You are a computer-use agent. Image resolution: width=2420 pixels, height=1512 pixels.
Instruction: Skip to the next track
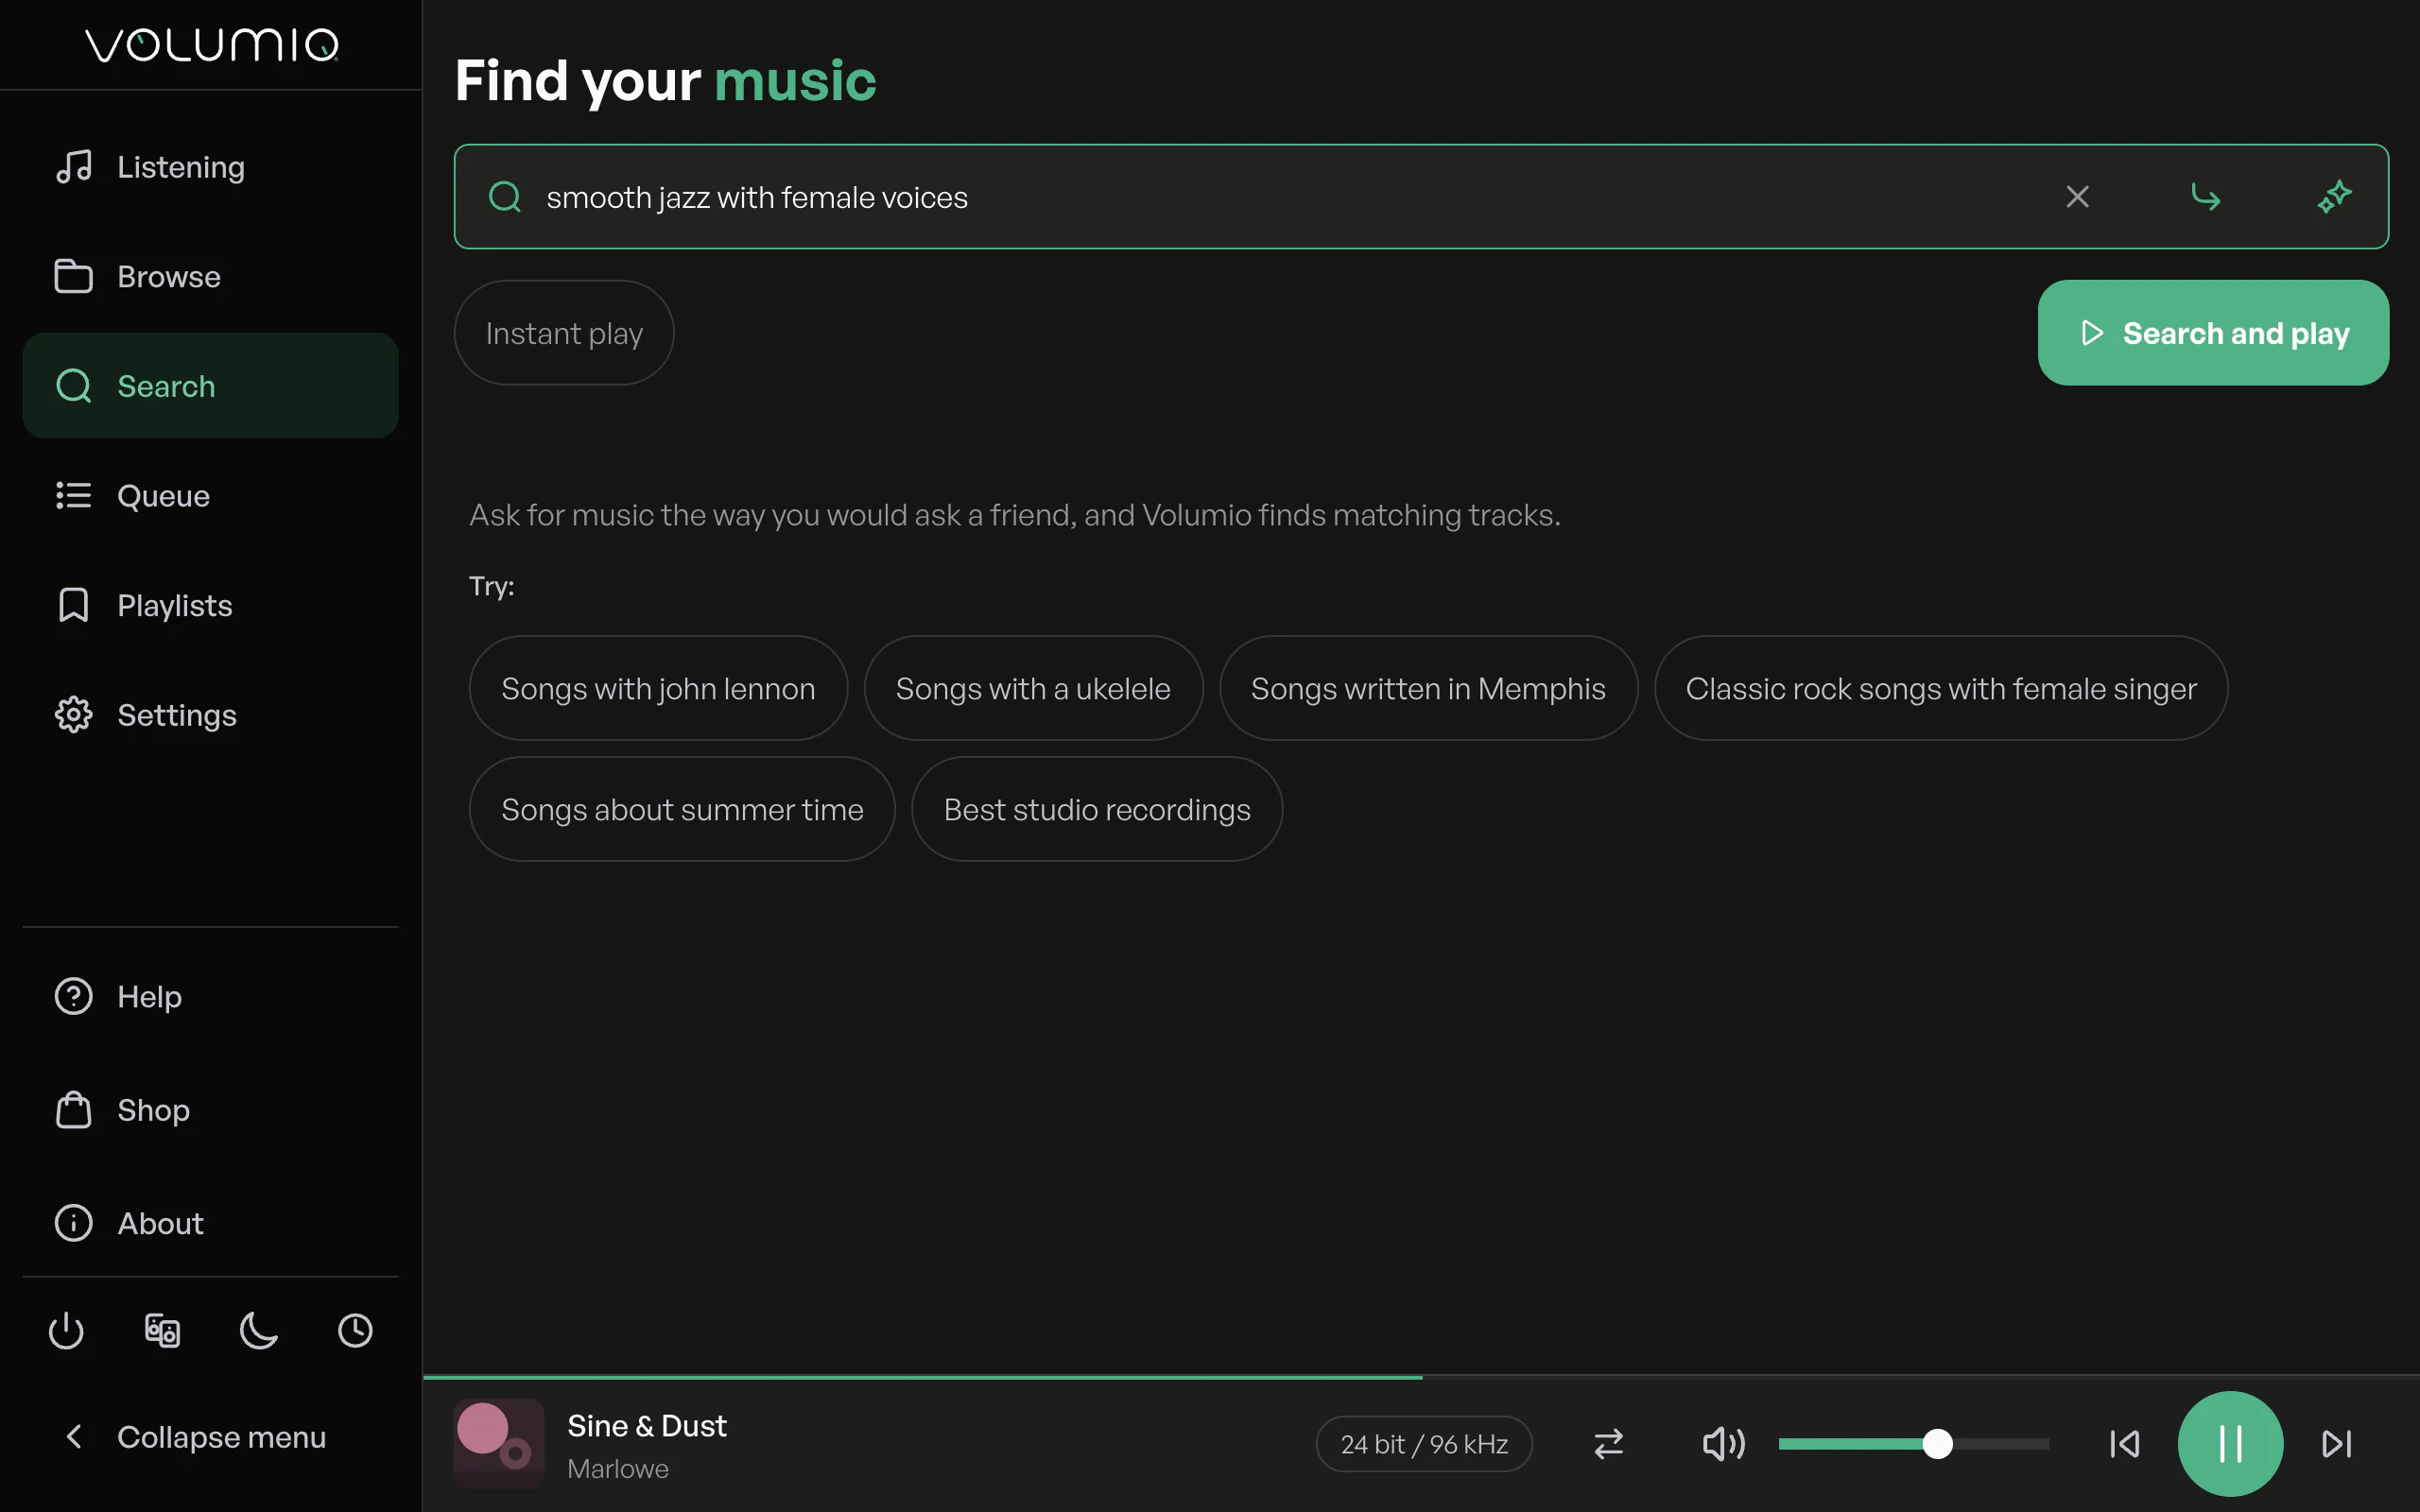pyautogui.click(x=2337, y=1444)
